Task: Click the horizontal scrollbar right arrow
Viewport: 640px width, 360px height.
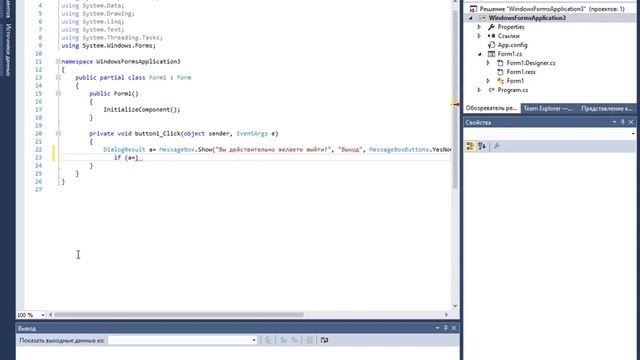Action: click(446, 315)
